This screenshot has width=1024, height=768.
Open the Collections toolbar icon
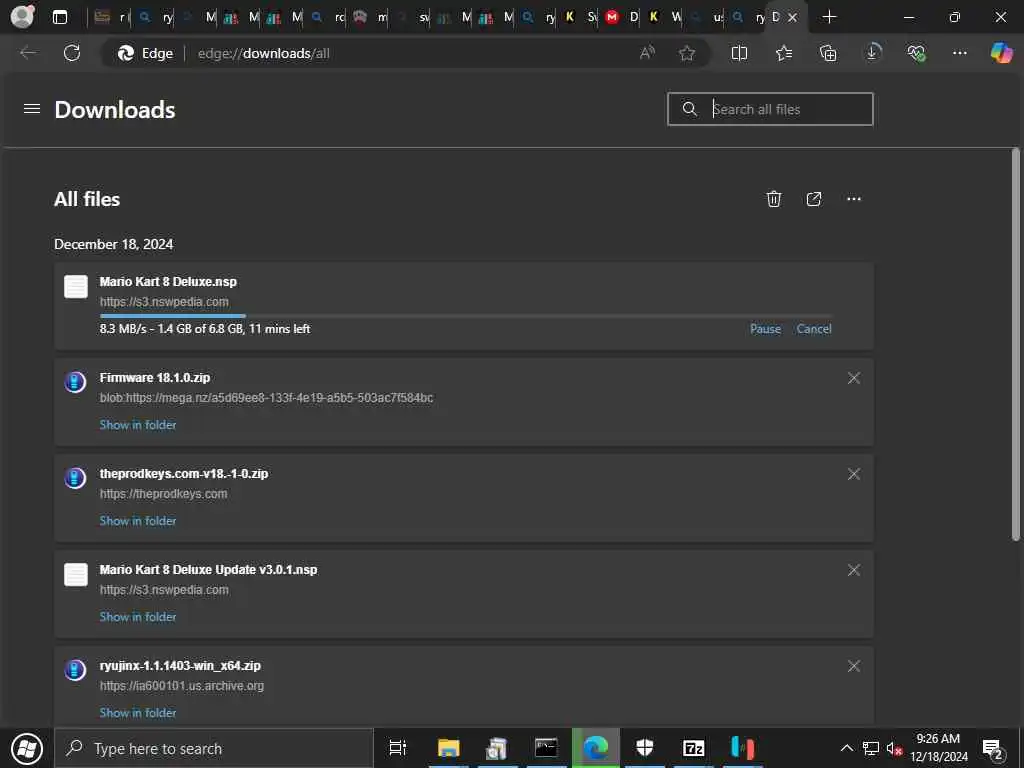click(x=828, y=53)
